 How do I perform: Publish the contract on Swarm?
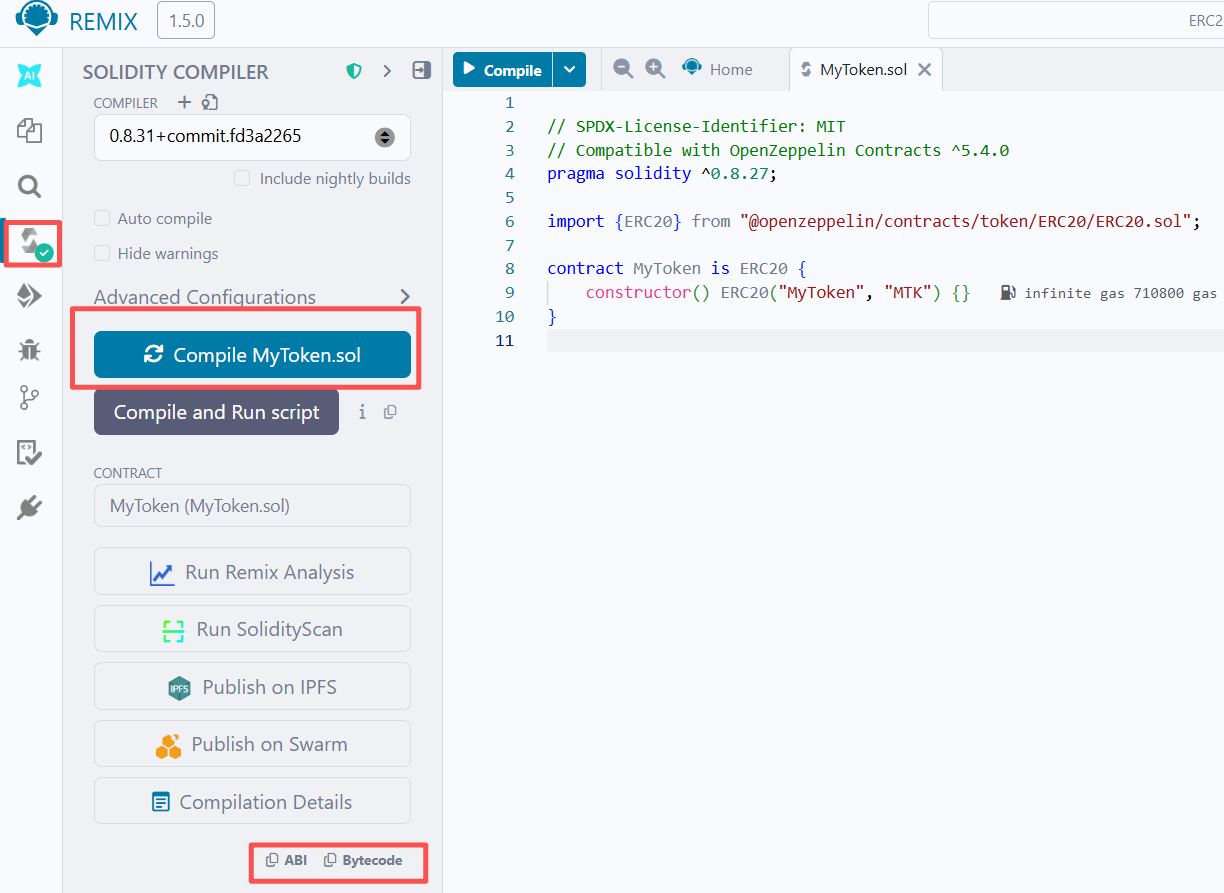coord(252,744)
